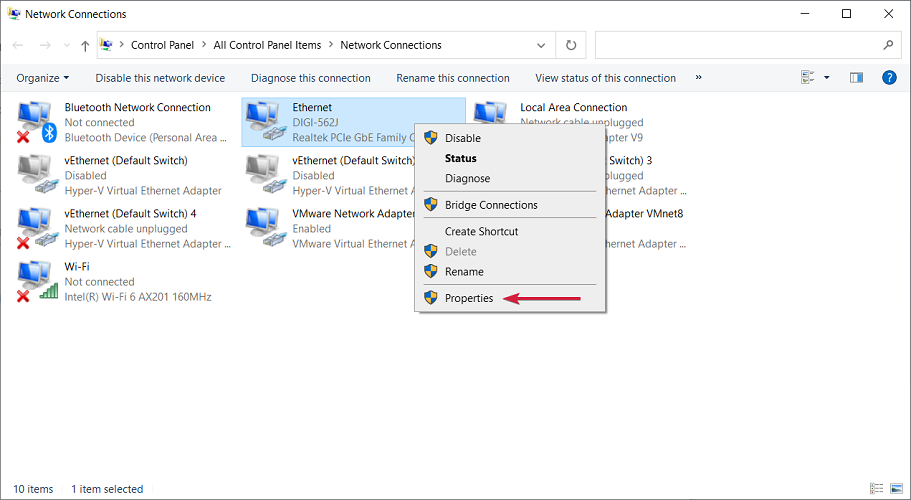Select Bridge Connections in context menu

coord(491,205)
